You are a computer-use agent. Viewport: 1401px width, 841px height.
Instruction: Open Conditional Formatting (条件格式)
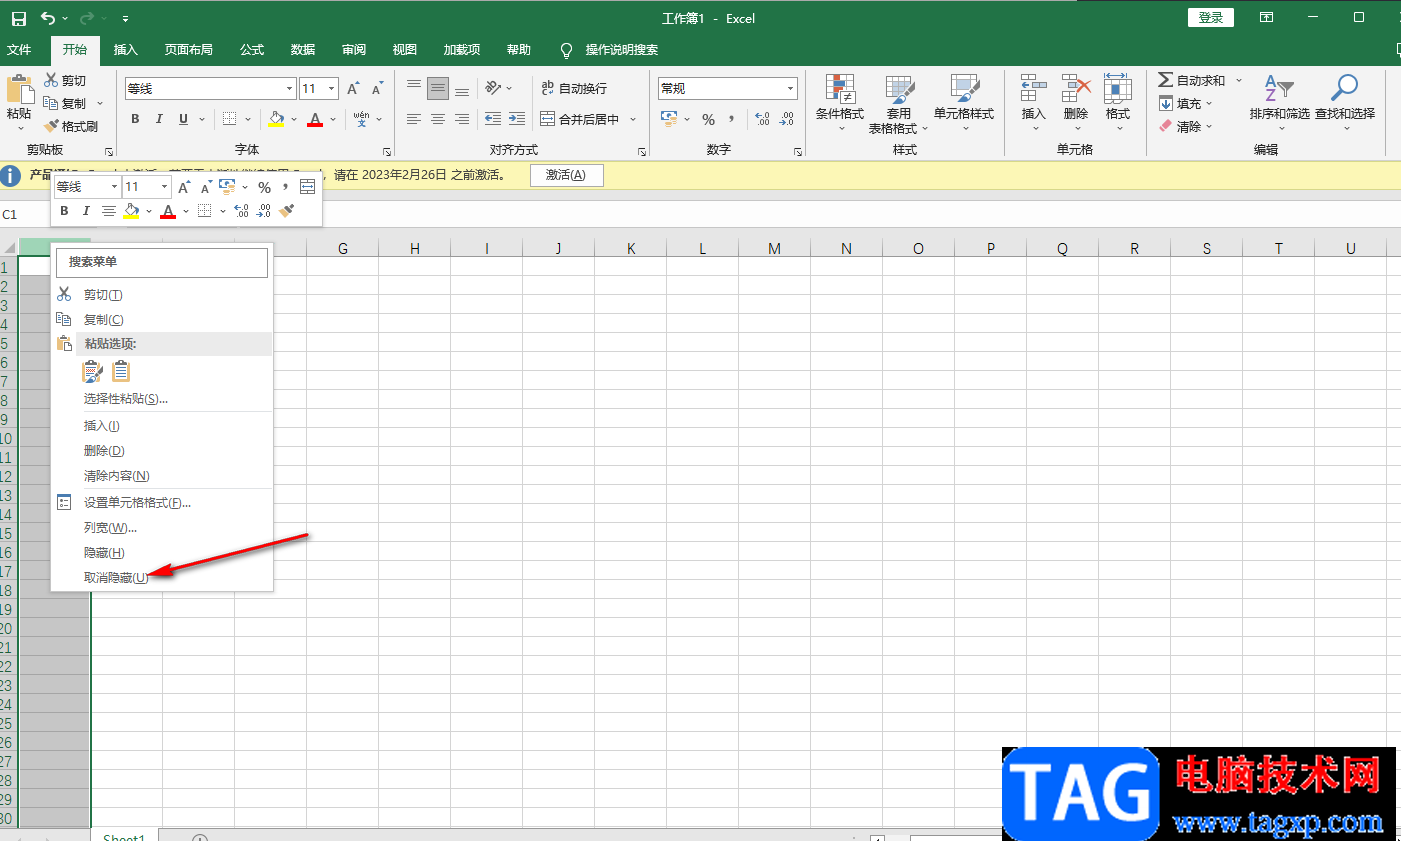coord(840,103)
